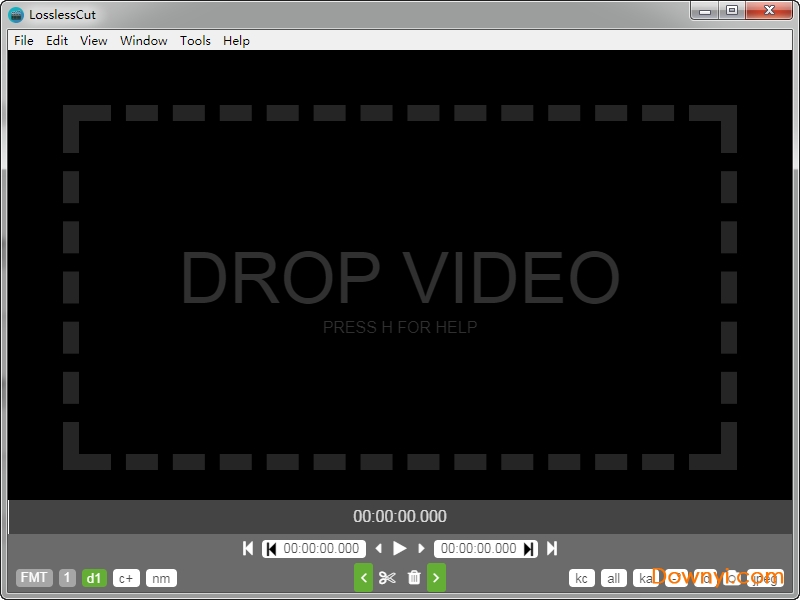Click the green right chevron button

[437, 577]
